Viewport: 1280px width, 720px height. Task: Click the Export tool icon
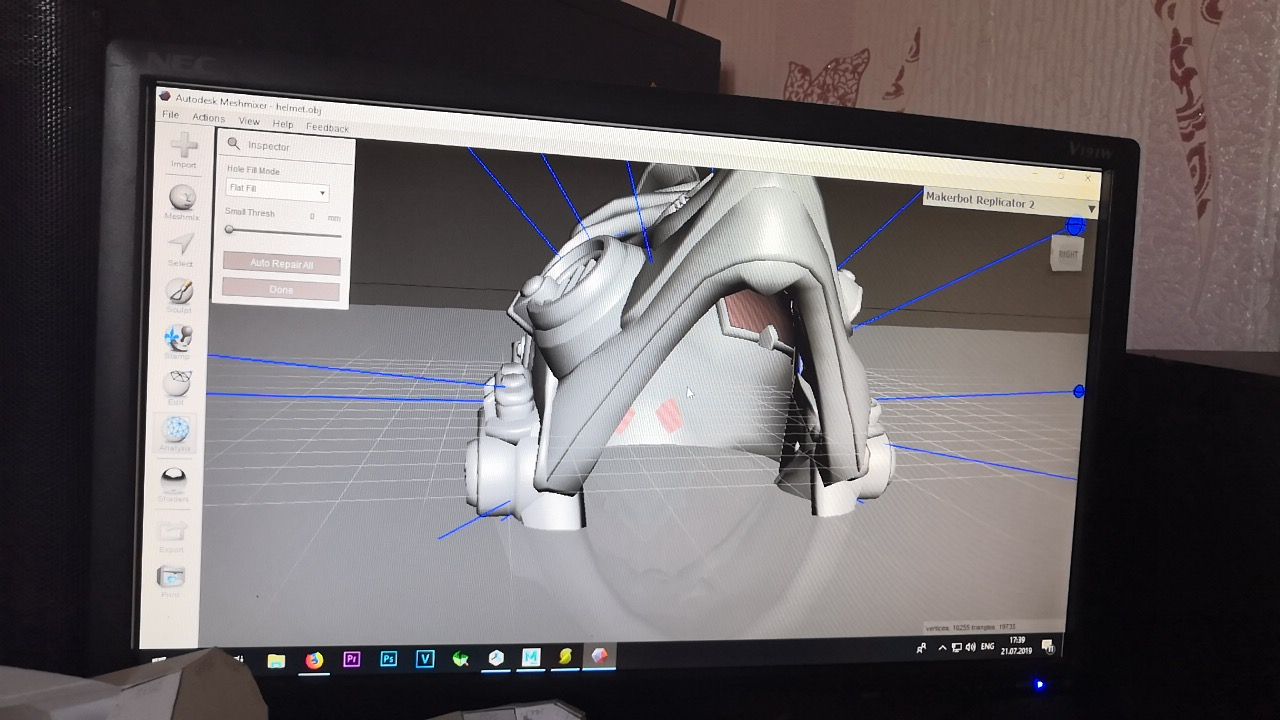pos(172,535)
